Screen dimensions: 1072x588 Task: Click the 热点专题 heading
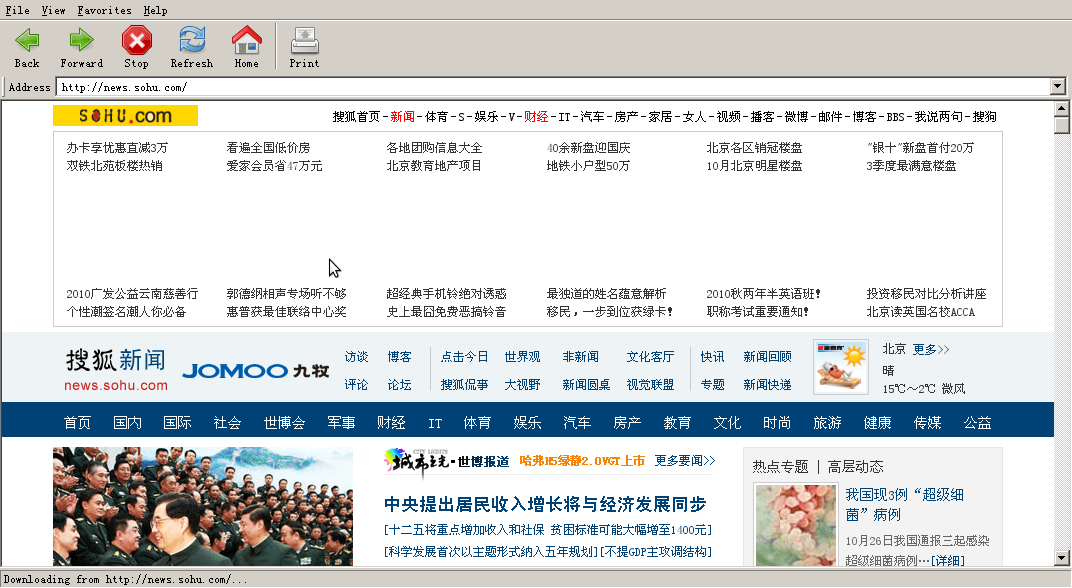point(780,466)
